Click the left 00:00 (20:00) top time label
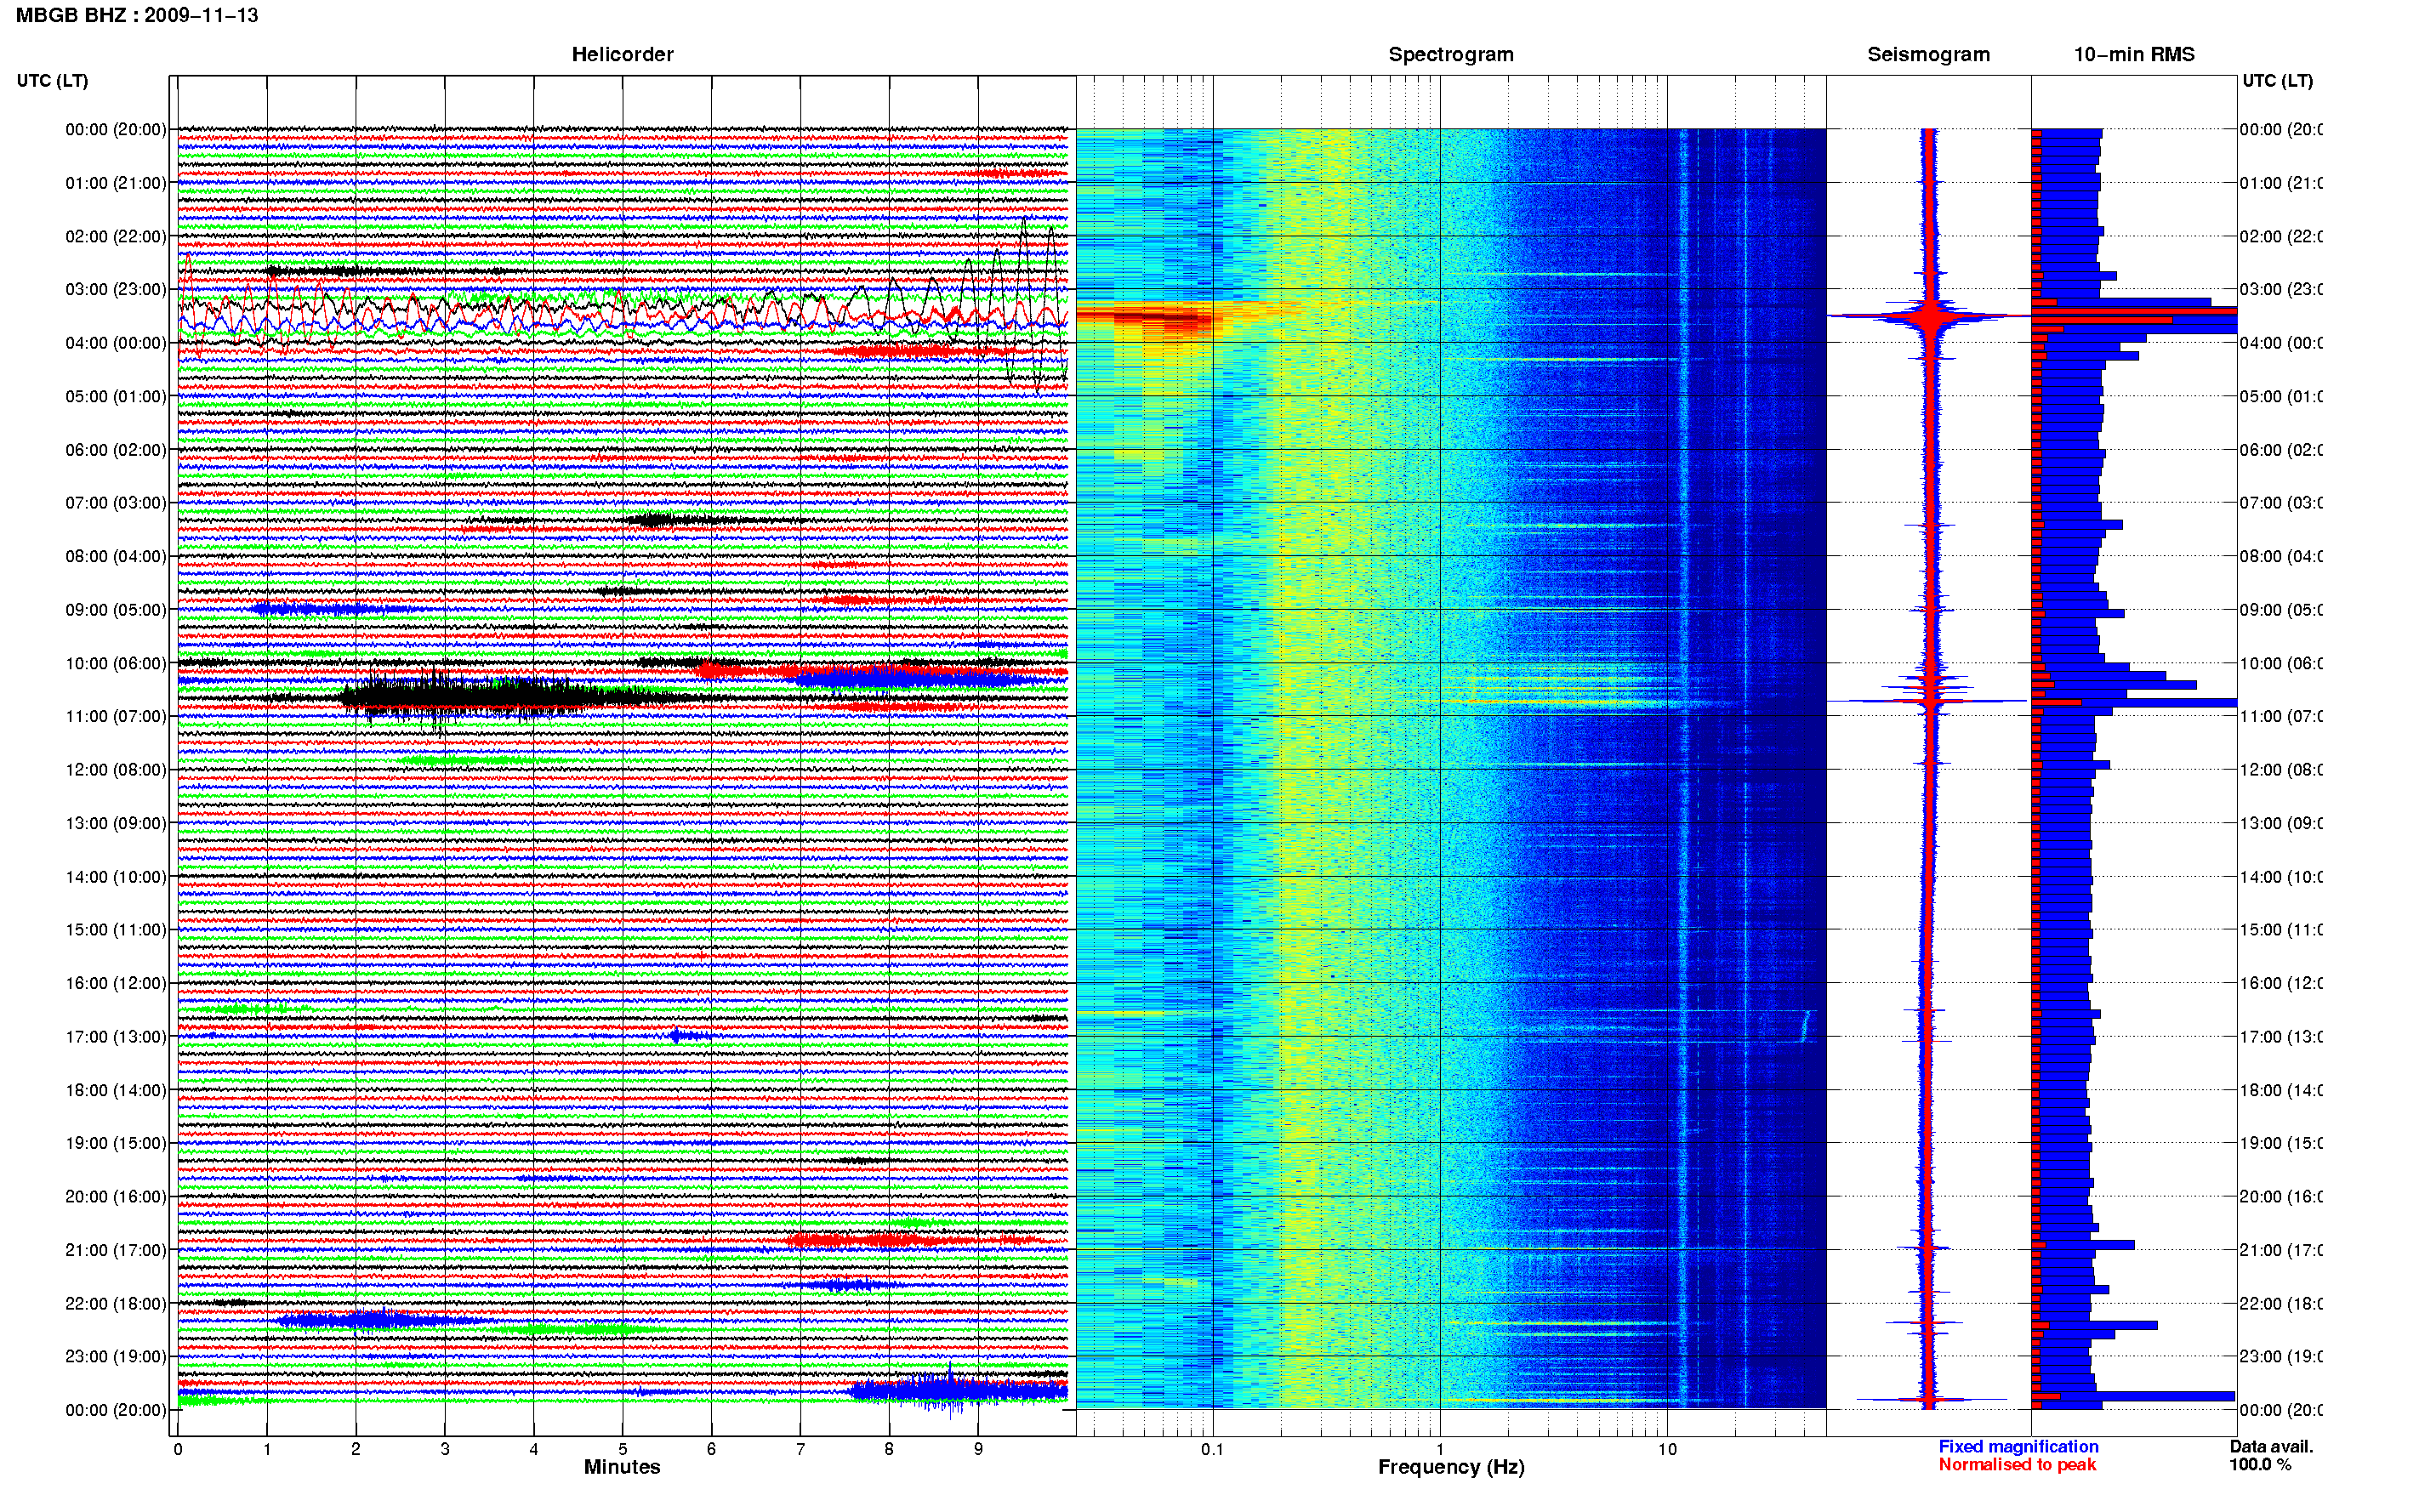The width and height of the screenshot is (2419, 1512). click(115, 129)
